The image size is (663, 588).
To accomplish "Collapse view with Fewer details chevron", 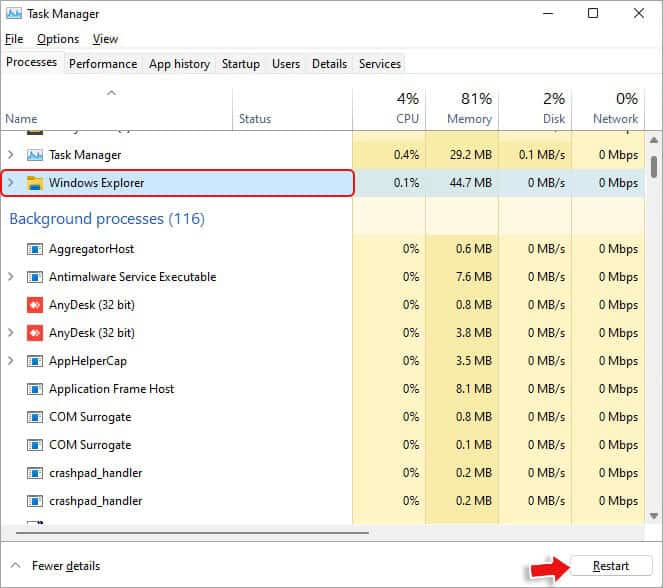I will pyautogui.click(x=15, y=566).
